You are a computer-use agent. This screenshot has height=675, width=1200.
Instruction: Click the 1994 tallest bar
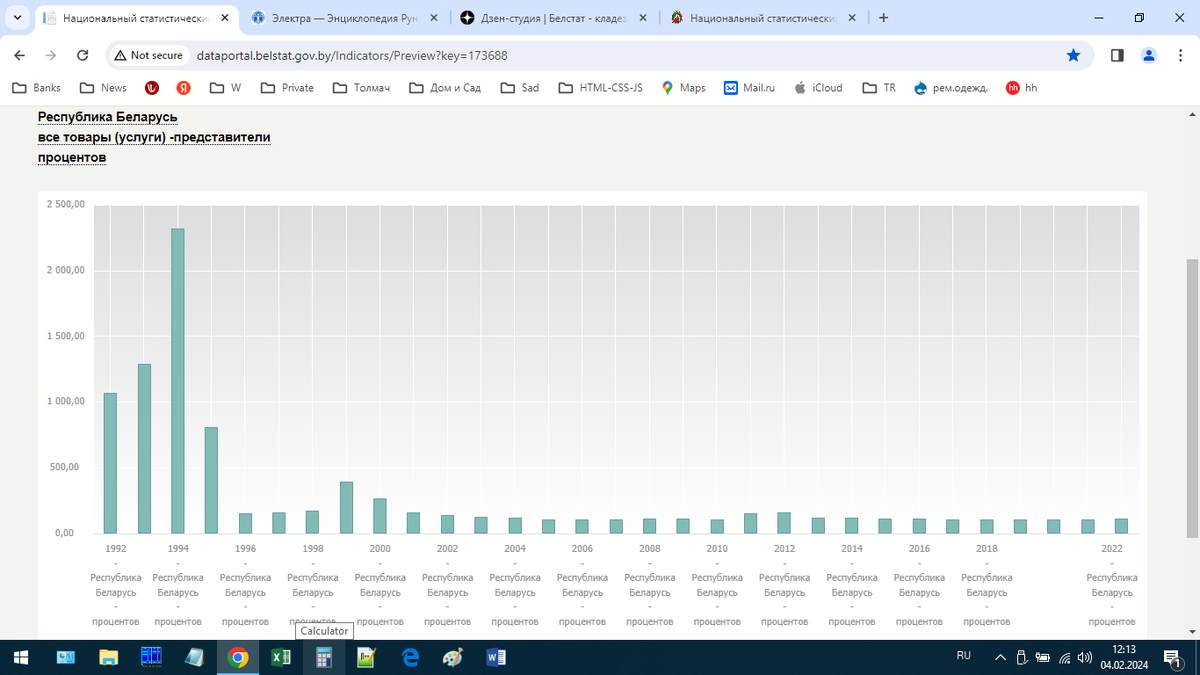tap(178, 381)
